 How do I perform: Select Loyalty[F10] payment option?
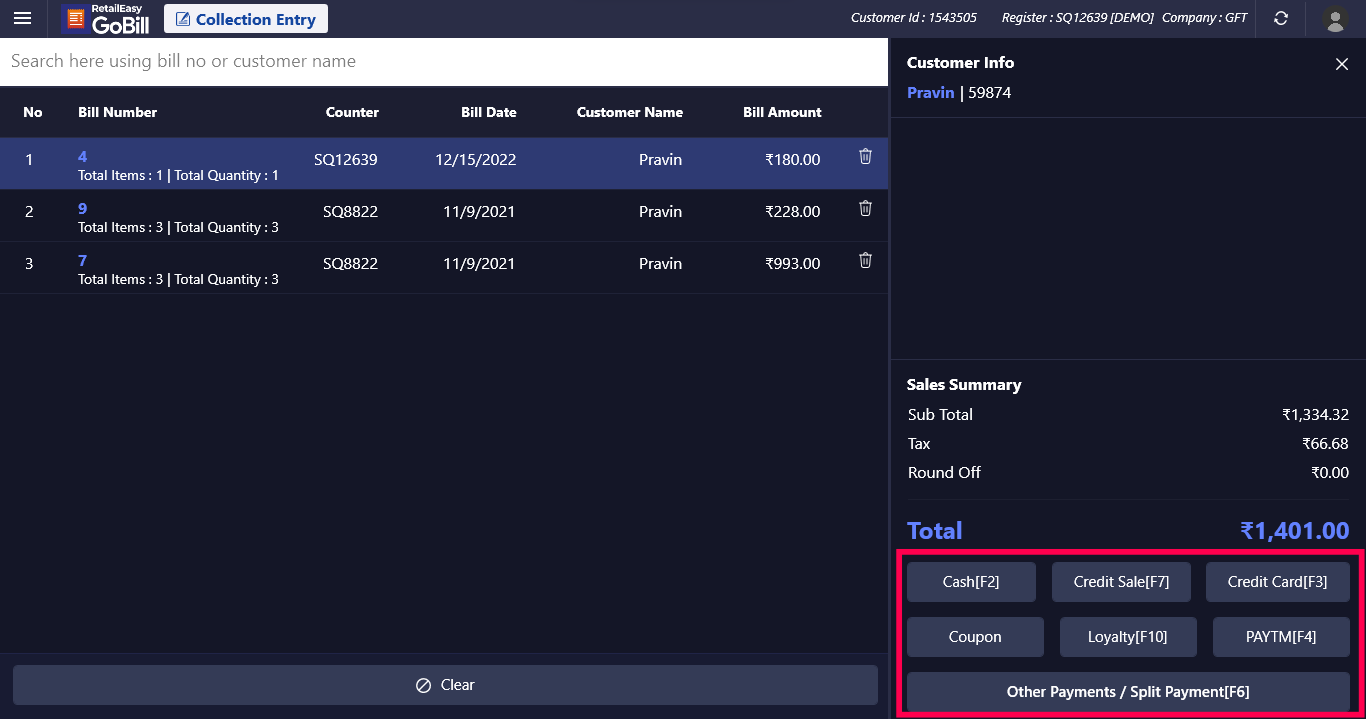1127,637
